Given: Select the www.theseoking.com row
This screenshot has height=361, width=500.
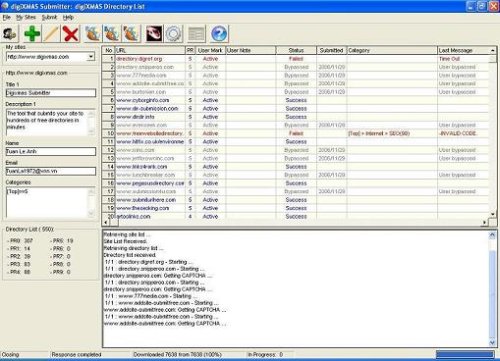Looking at the screenshot, I should [x=296, y=208].
